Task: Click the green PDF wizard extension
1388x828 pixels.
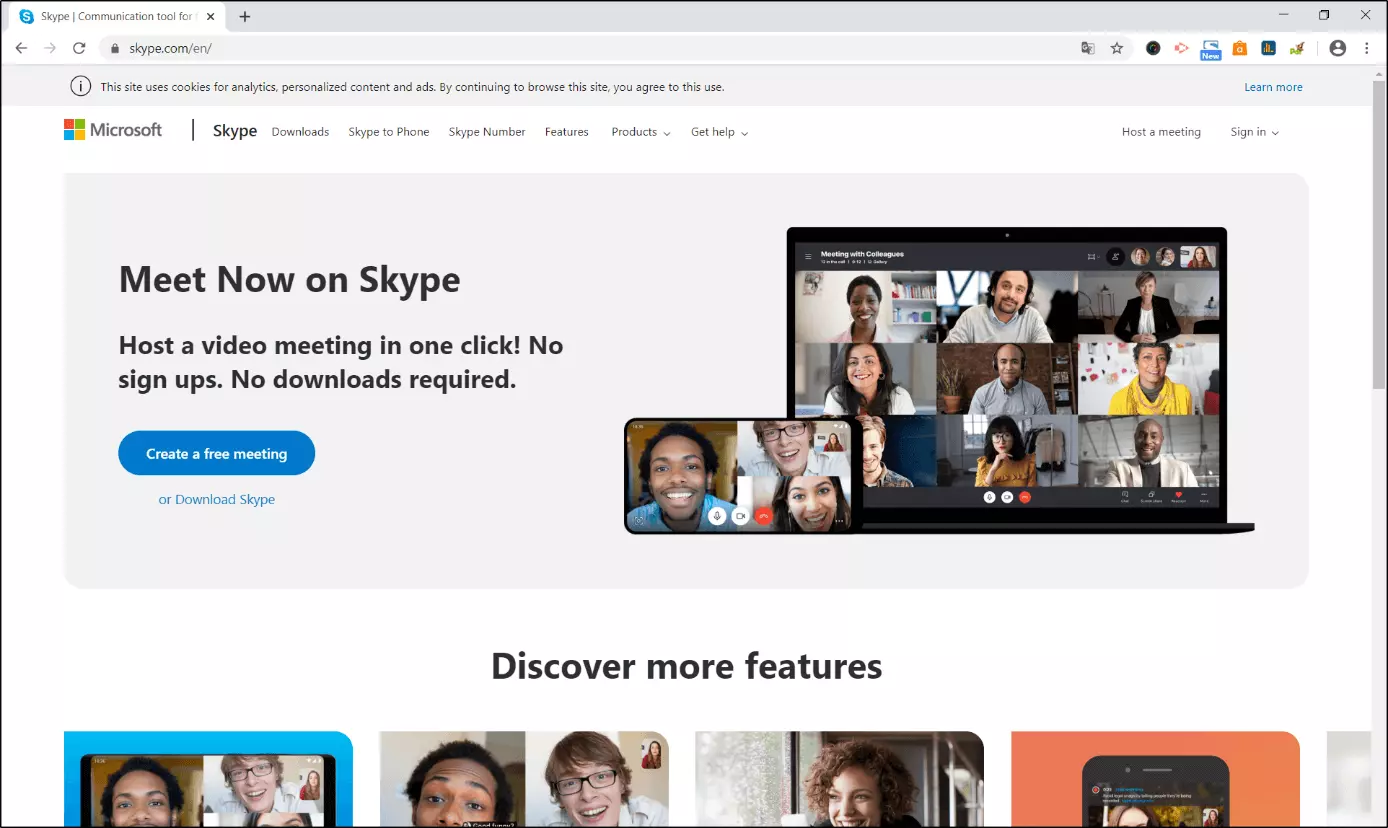Action: (x=1297, y=48)
